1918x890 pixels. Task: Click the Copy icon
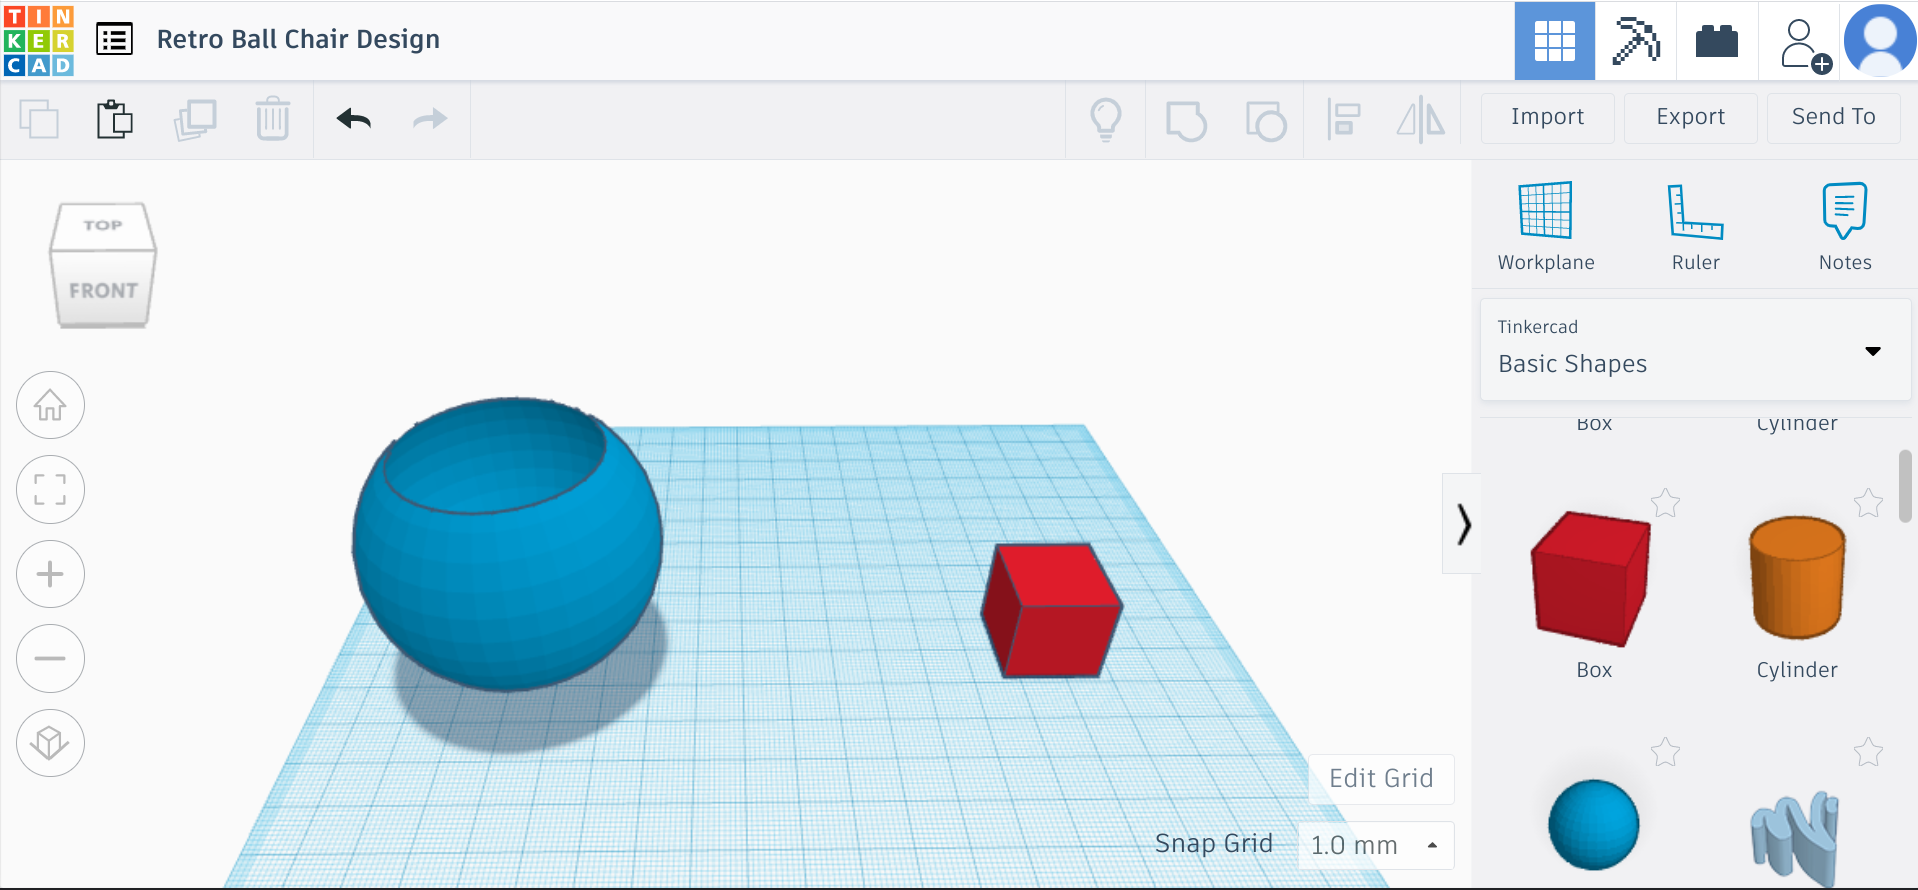coord(39,120)
